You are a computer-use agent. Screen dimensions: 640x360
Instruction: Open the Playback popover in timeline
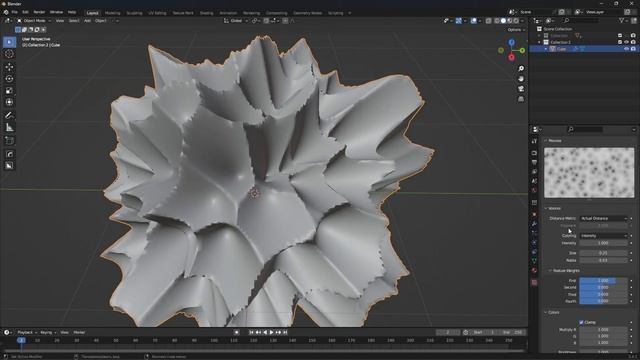[27, 332]
